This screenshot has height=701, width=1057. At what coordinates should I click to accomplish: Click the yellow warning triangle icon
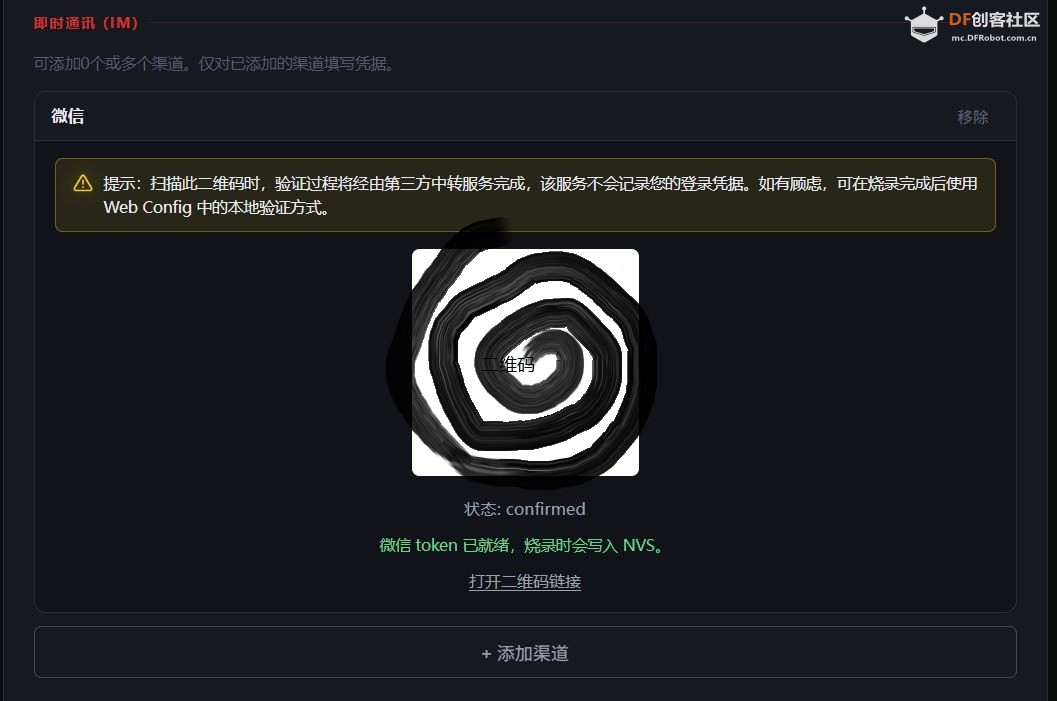[81, 184]
